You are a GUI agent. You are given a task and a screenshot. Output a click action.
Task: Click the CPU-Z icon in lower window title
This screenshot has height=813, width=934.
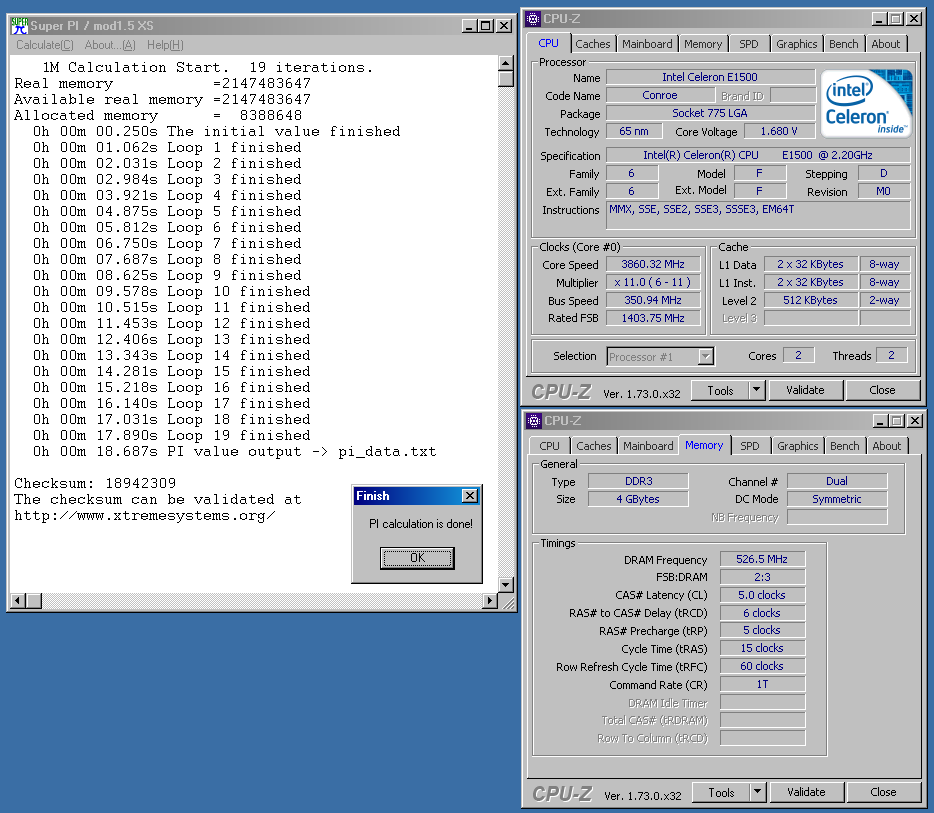tap(534, 420)
